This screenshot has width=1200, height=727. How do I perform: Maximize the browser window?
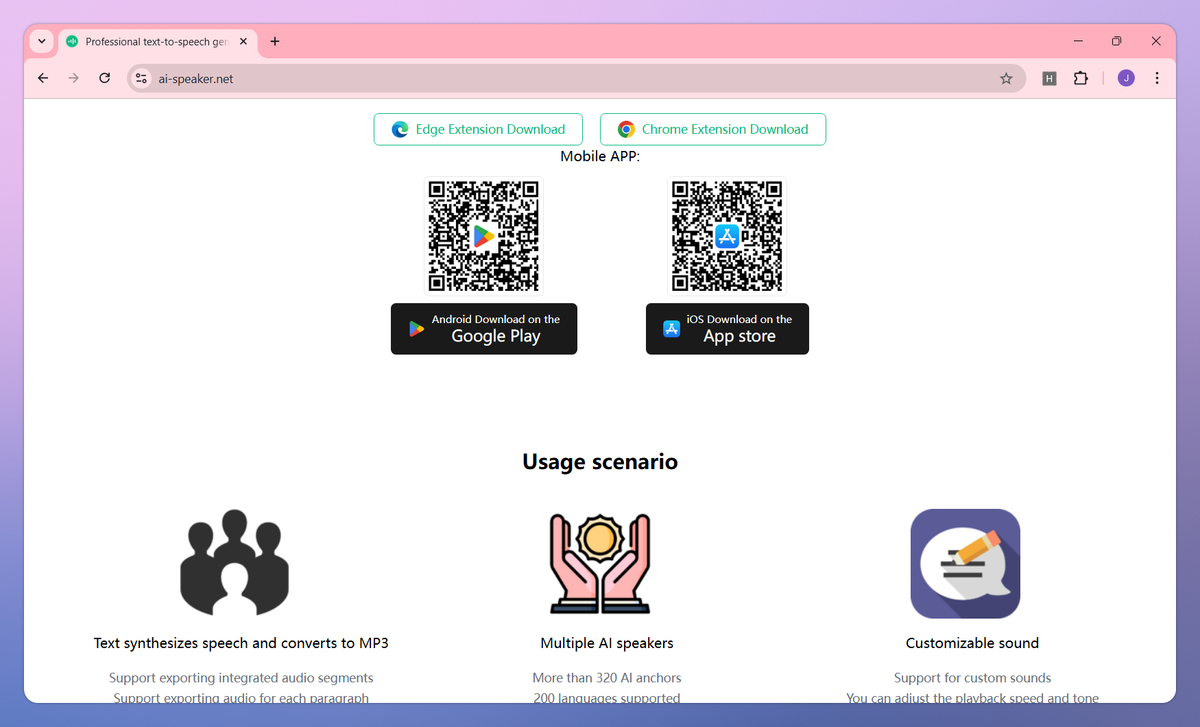1117,41
